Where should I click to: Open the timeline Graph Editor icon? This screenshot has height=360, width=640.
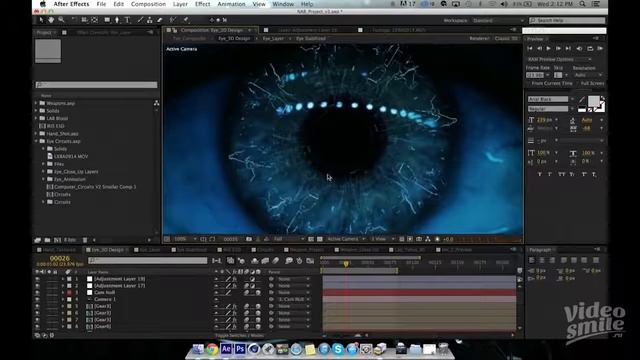point(310,260)
